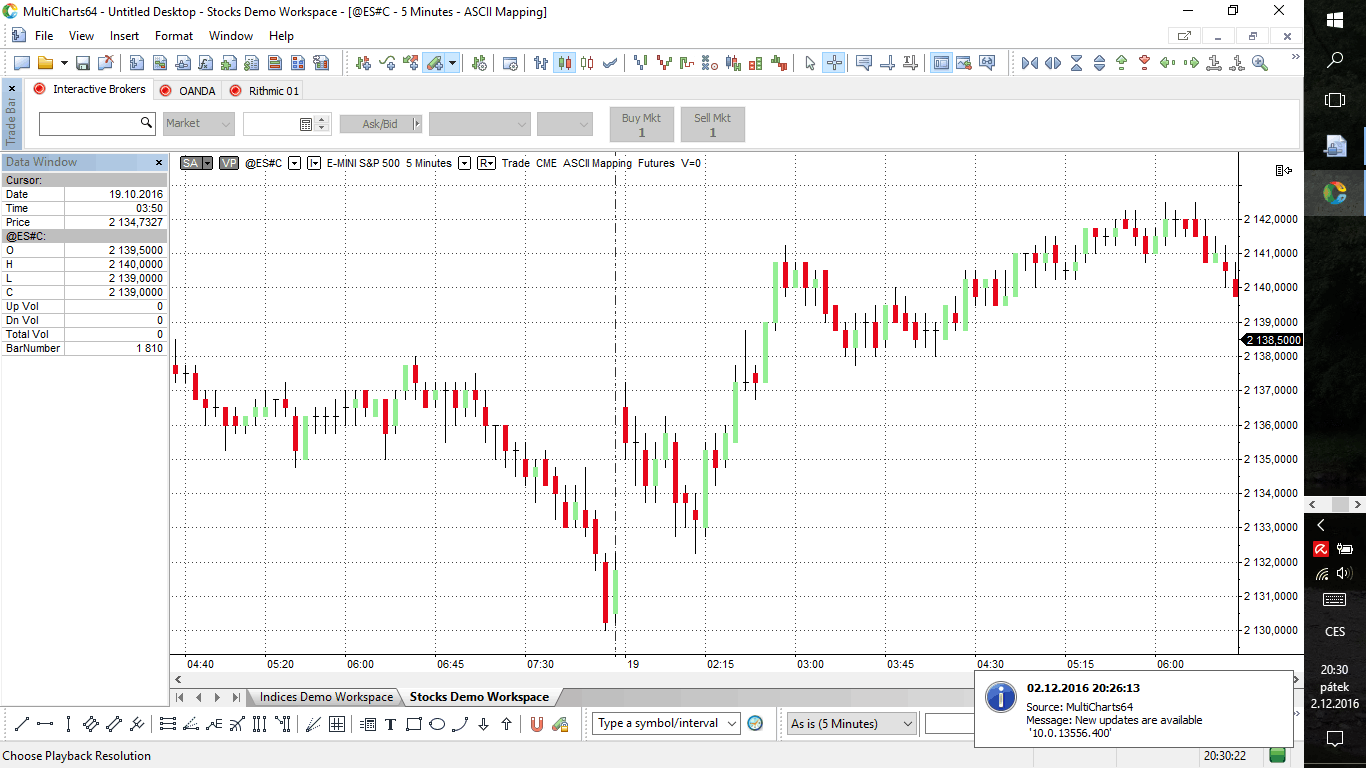
Task: Click the zoom magnifier icon in toolbar
Action: point(1259,63)
